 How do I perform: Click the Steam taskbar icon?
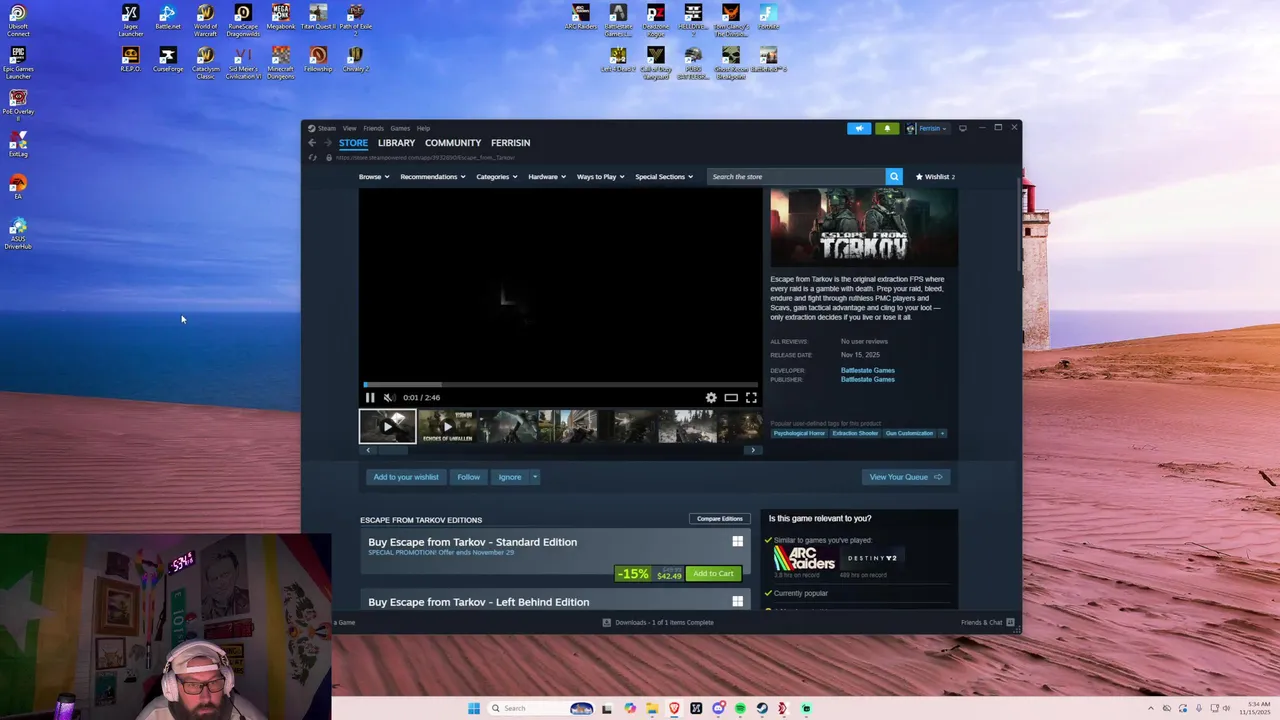point(762,708)
